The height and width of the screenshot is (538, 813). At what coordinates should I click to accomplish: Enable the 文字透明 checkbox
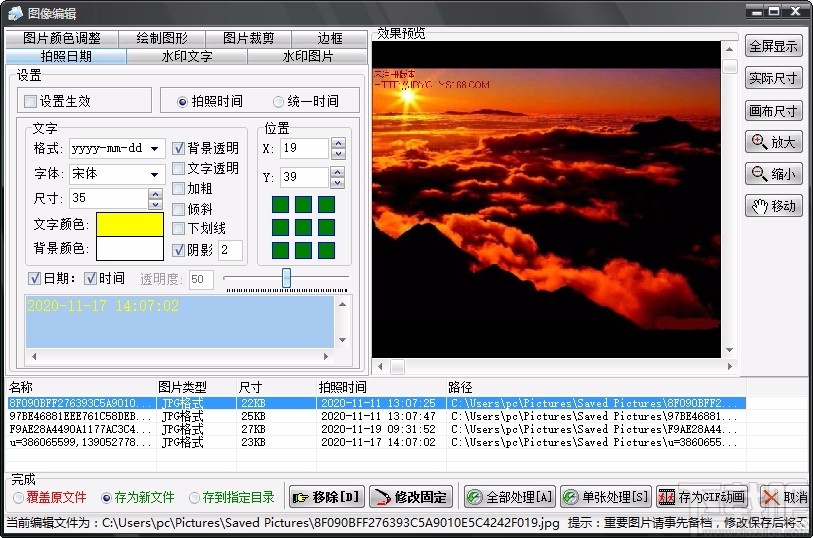tap(178, 168)
